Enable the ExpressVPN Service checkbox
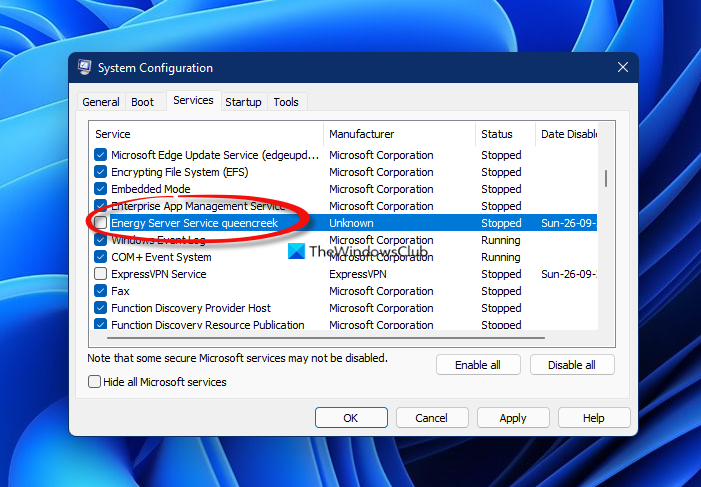 (x=101, y=273)
